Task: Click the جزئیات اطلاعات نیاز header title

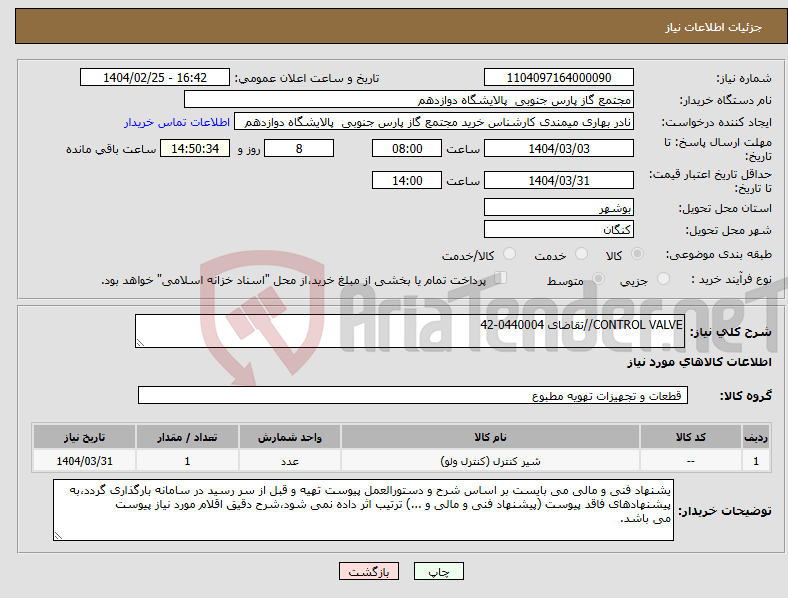Action: pyautogui.click(x=714, y=27)
